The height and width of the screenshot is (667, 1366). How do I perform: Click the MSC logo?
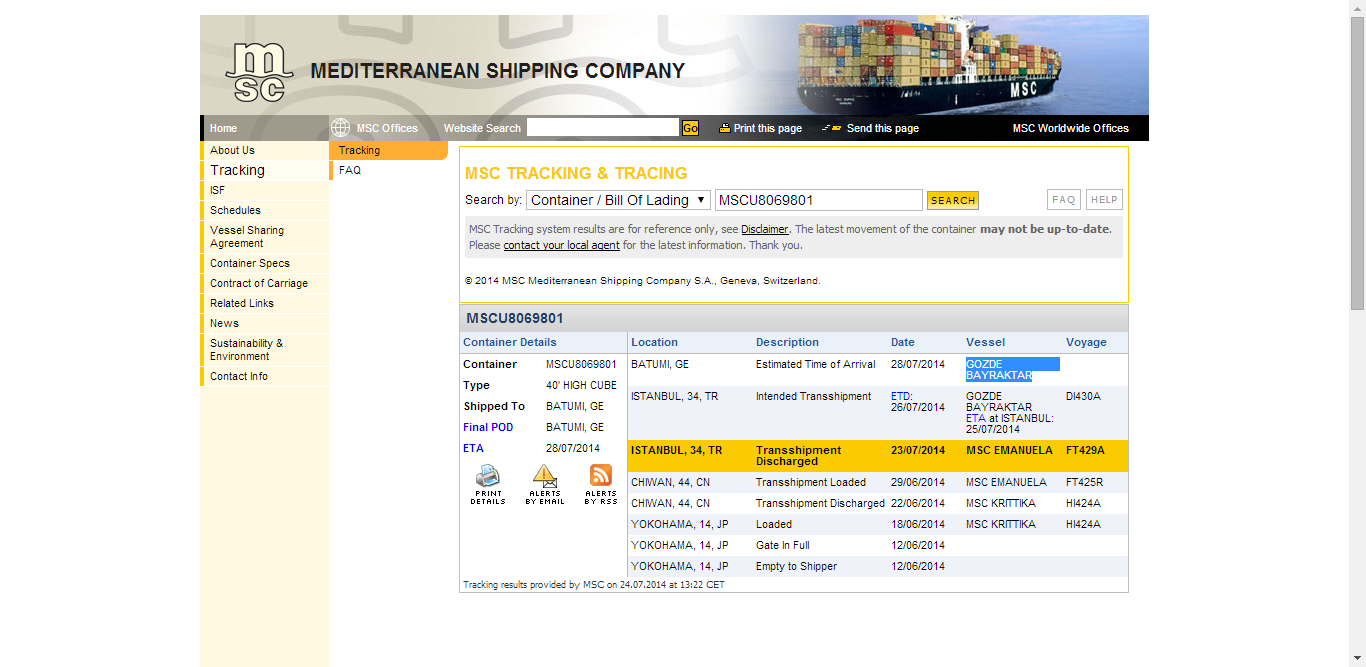259,72
